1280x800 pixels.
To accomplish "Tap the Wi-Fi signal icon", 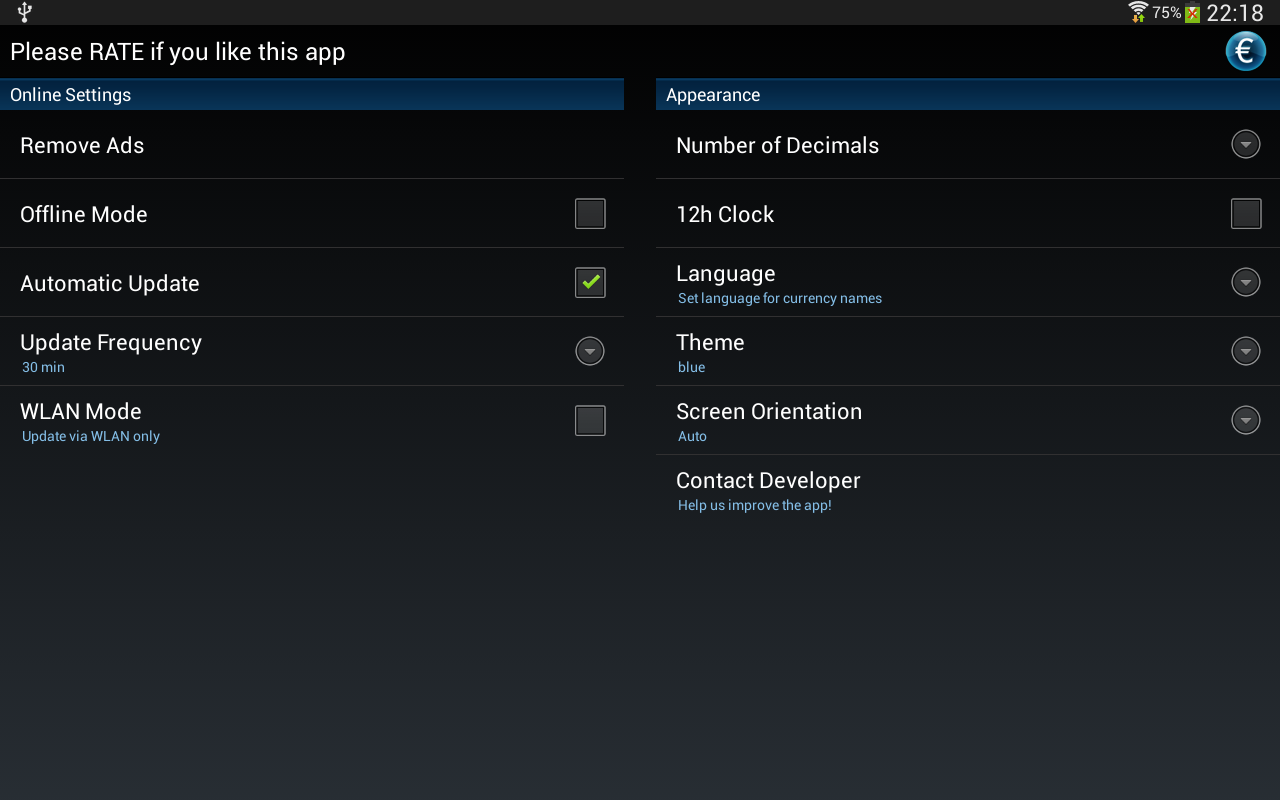I will click(x=1138, y=12).
